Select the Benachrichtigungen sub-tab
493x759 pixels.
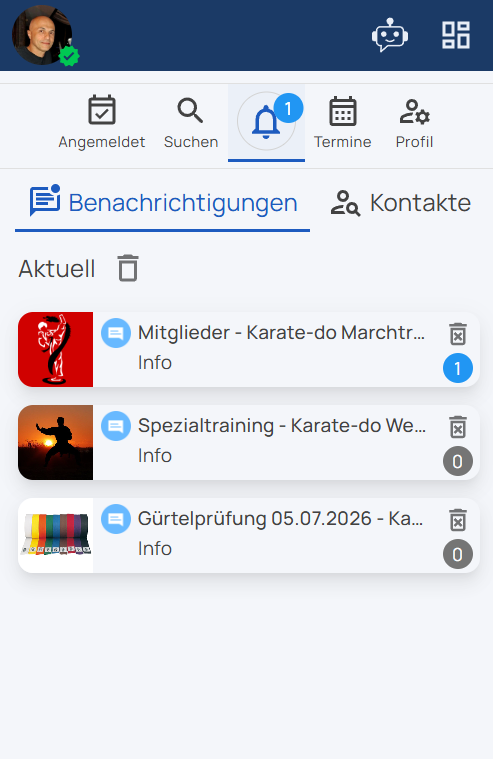point(163,202)
